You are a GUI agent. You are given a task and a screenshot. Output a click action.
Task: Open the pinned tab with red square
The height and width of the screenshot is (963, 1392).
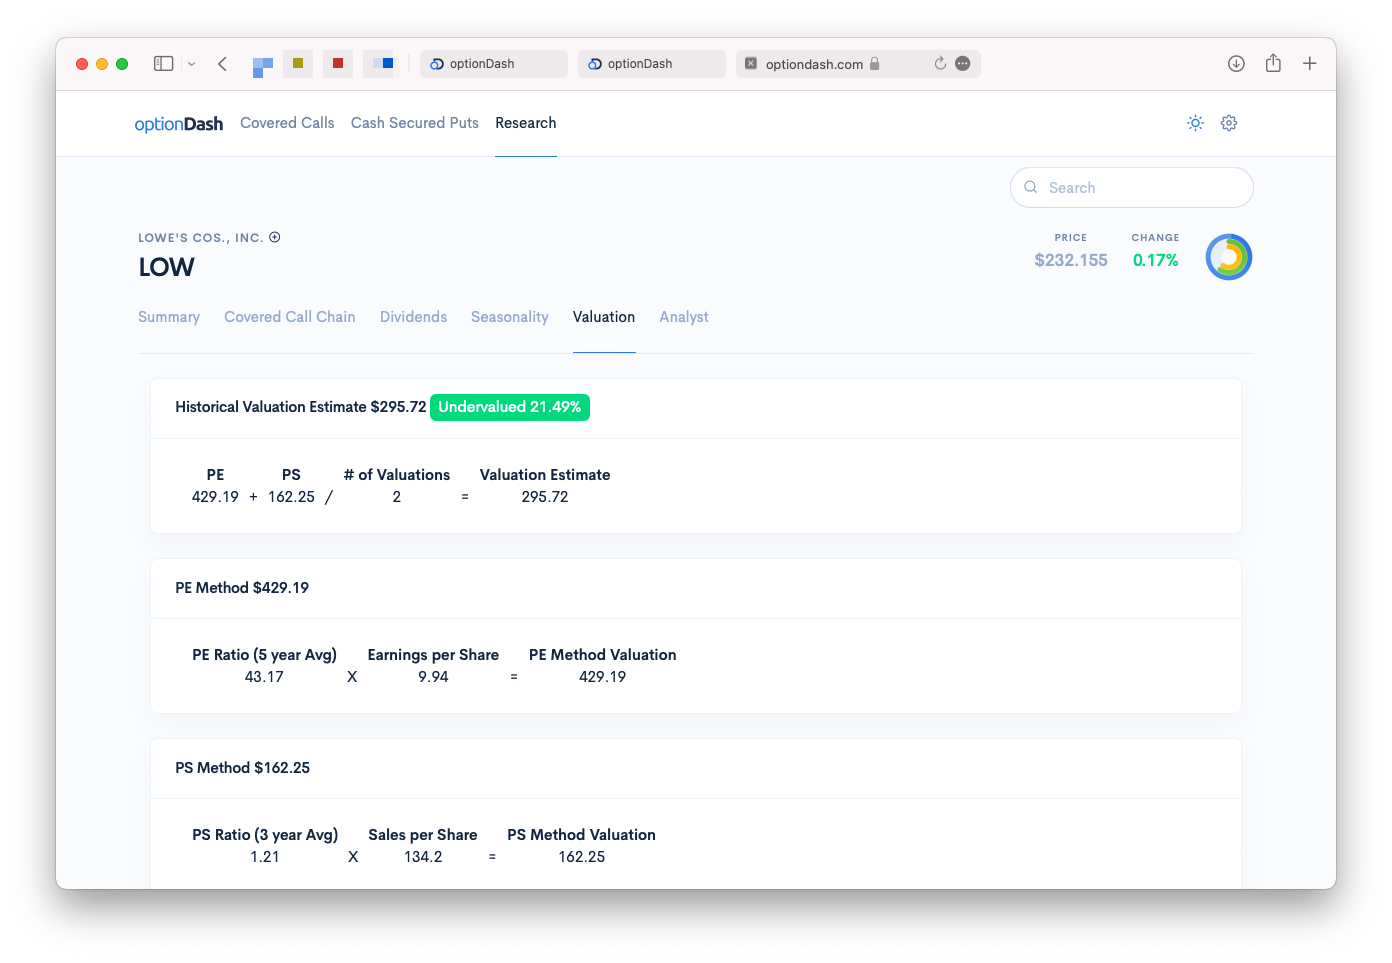(338, 63)
